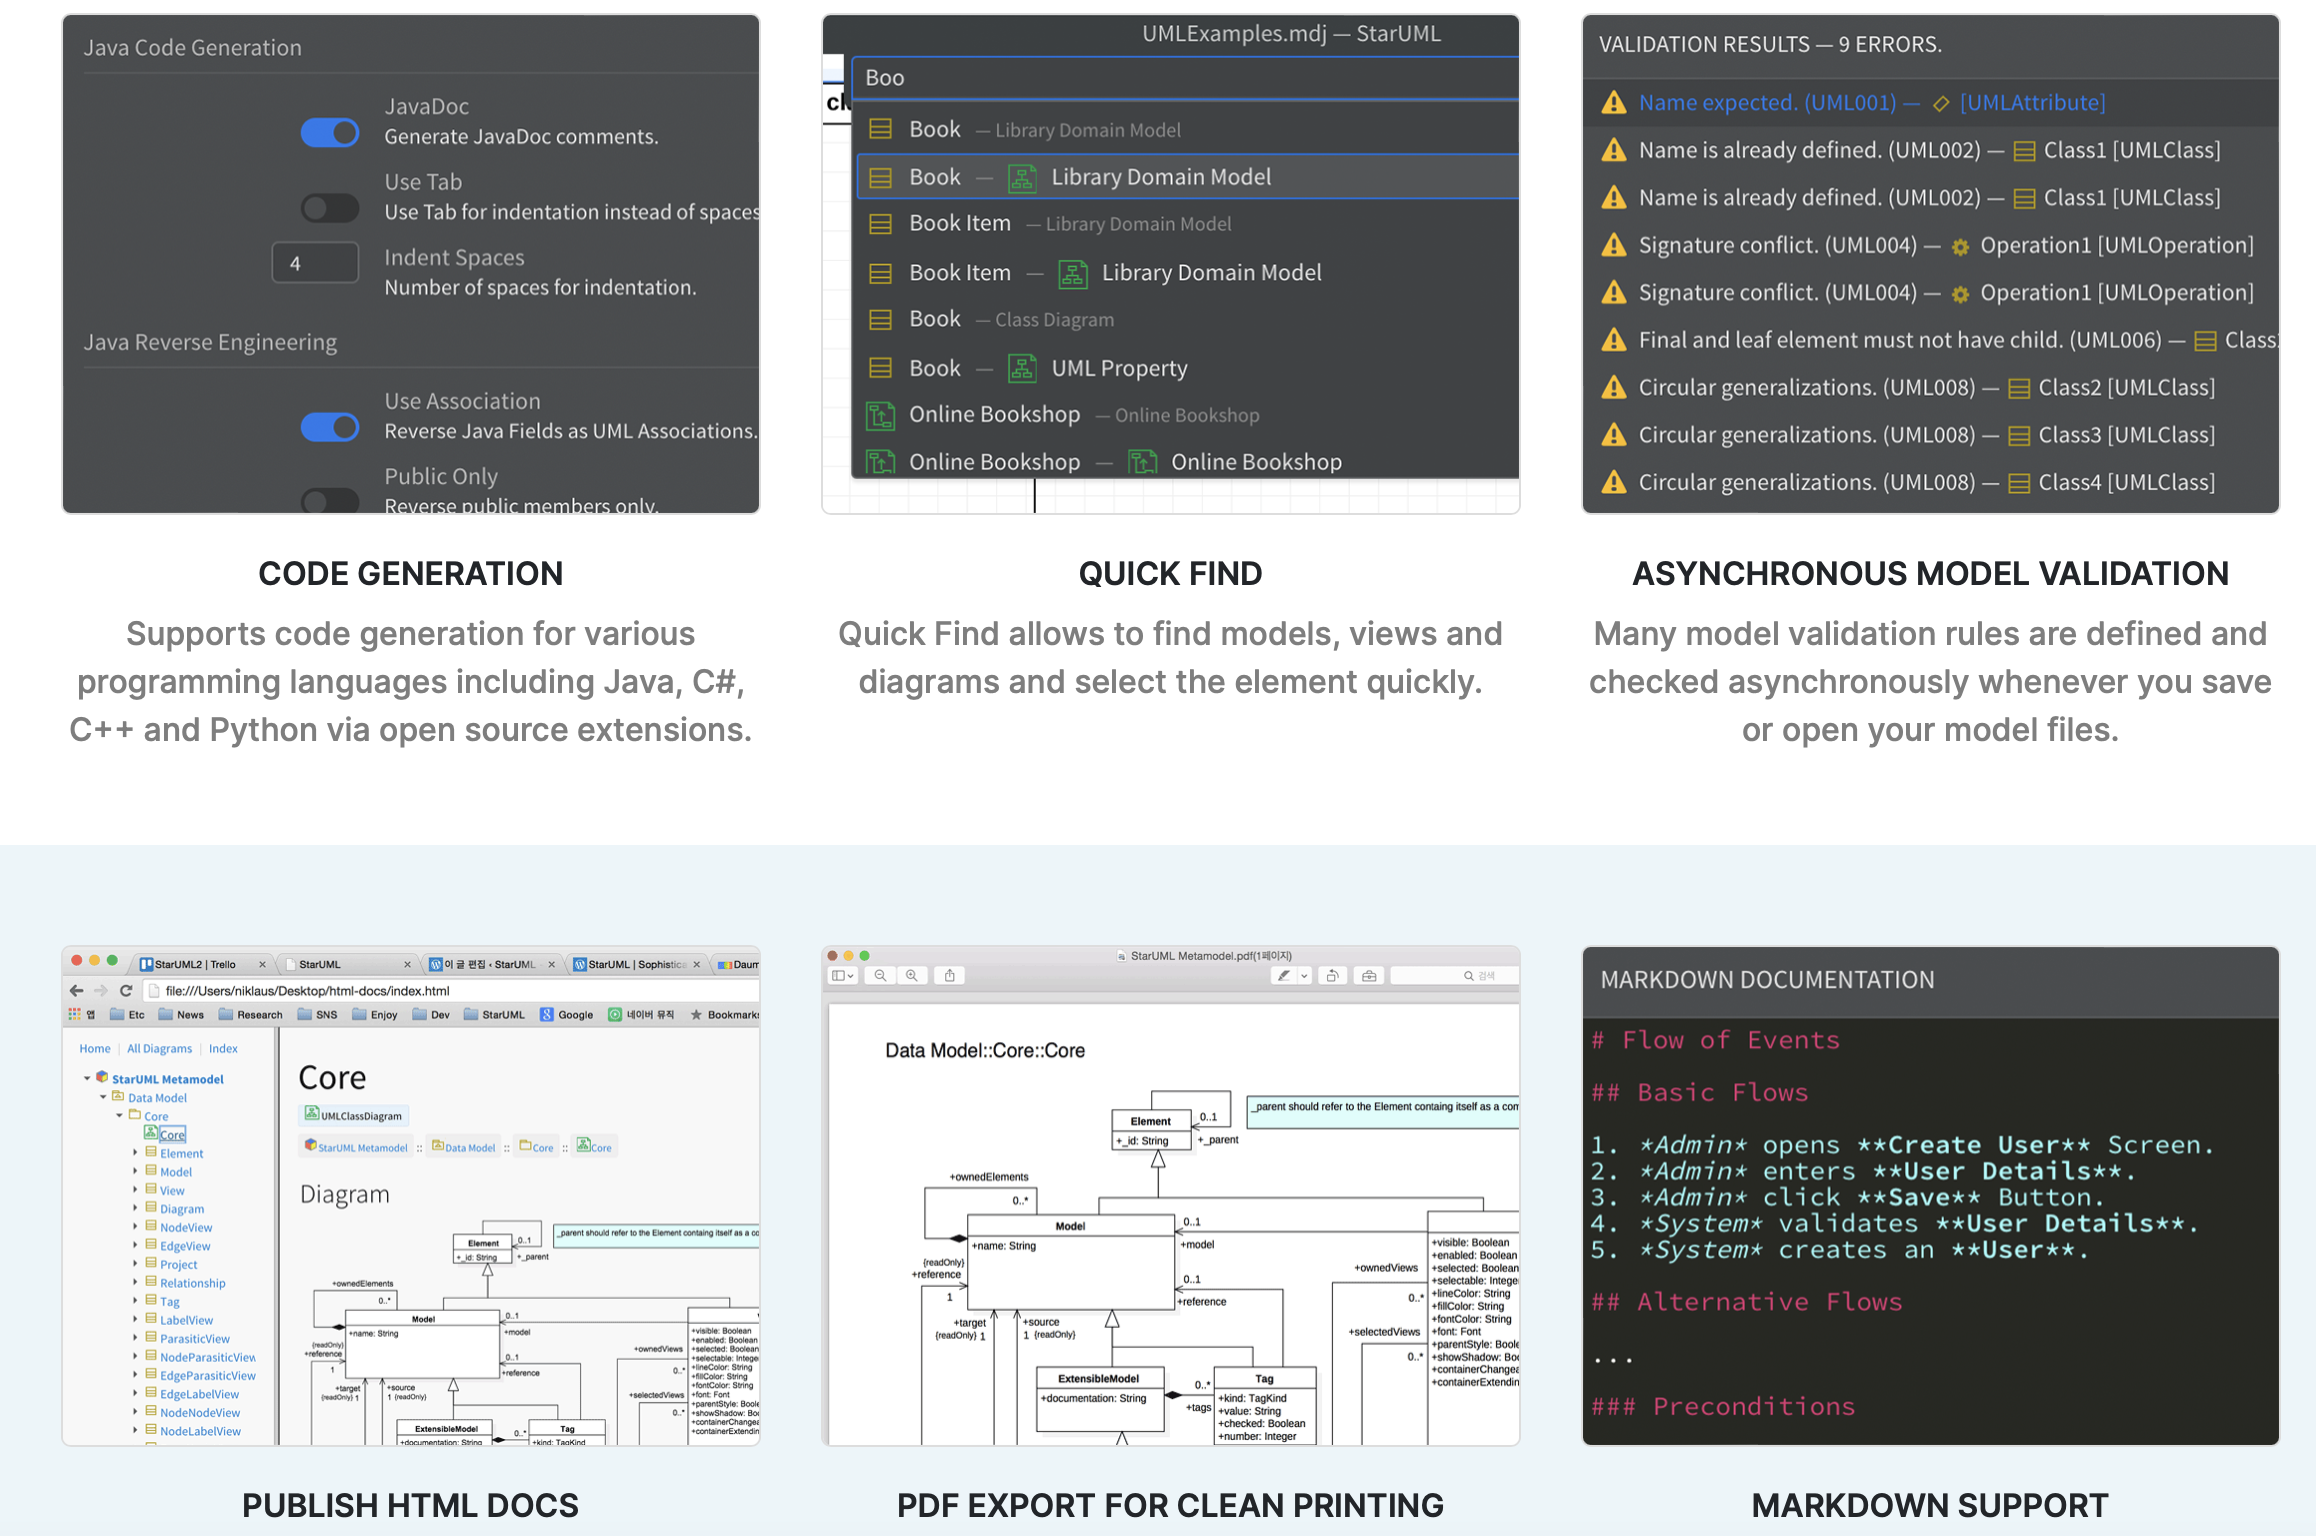Collapse the StarUML Metamodel tree node
Image resolution: width=2316 pixels, height=1536 pixels.
pos(87,1078)
